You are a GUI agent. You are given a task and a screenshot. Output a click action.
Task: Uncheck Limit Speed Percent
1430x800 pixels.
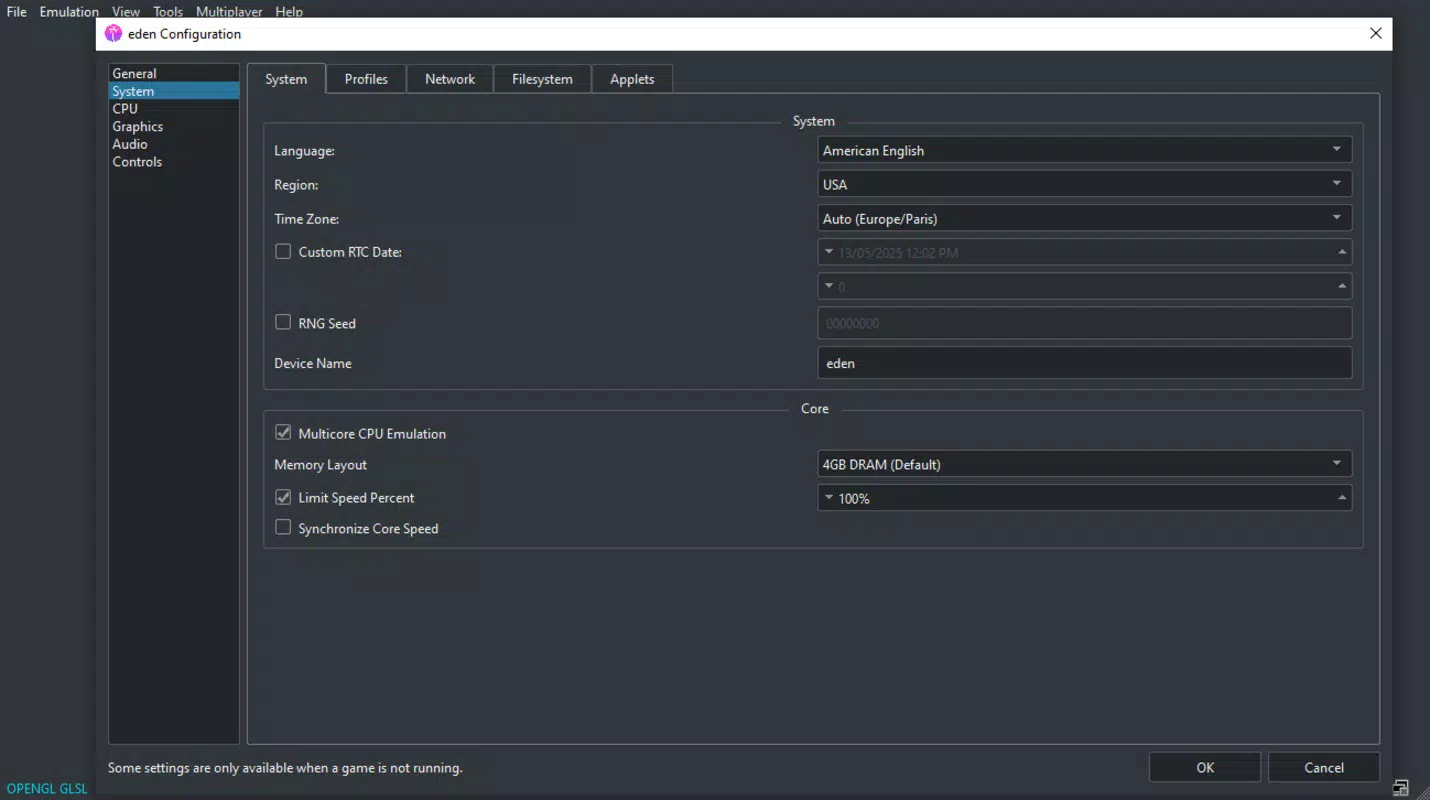pos(283,497)
